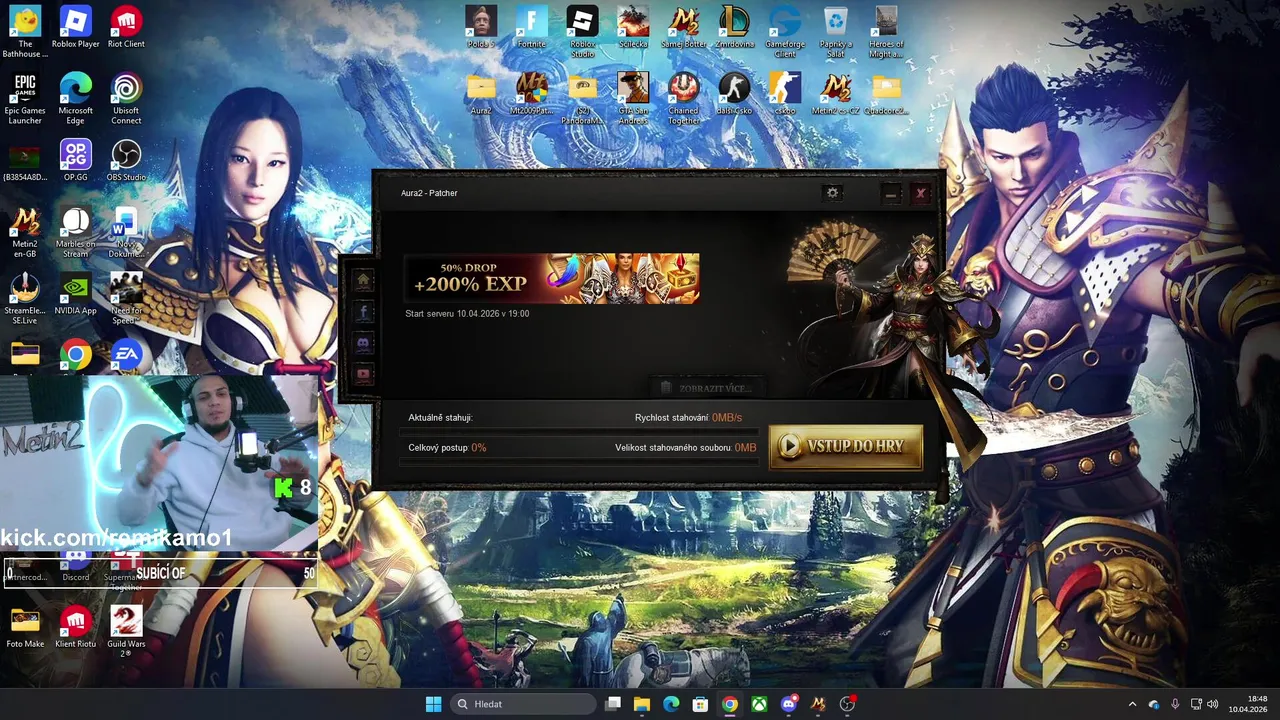This screenshot has width=1280, height=720.
Task: Open Task View in the taskbar
Action: (x=613, y=704)
